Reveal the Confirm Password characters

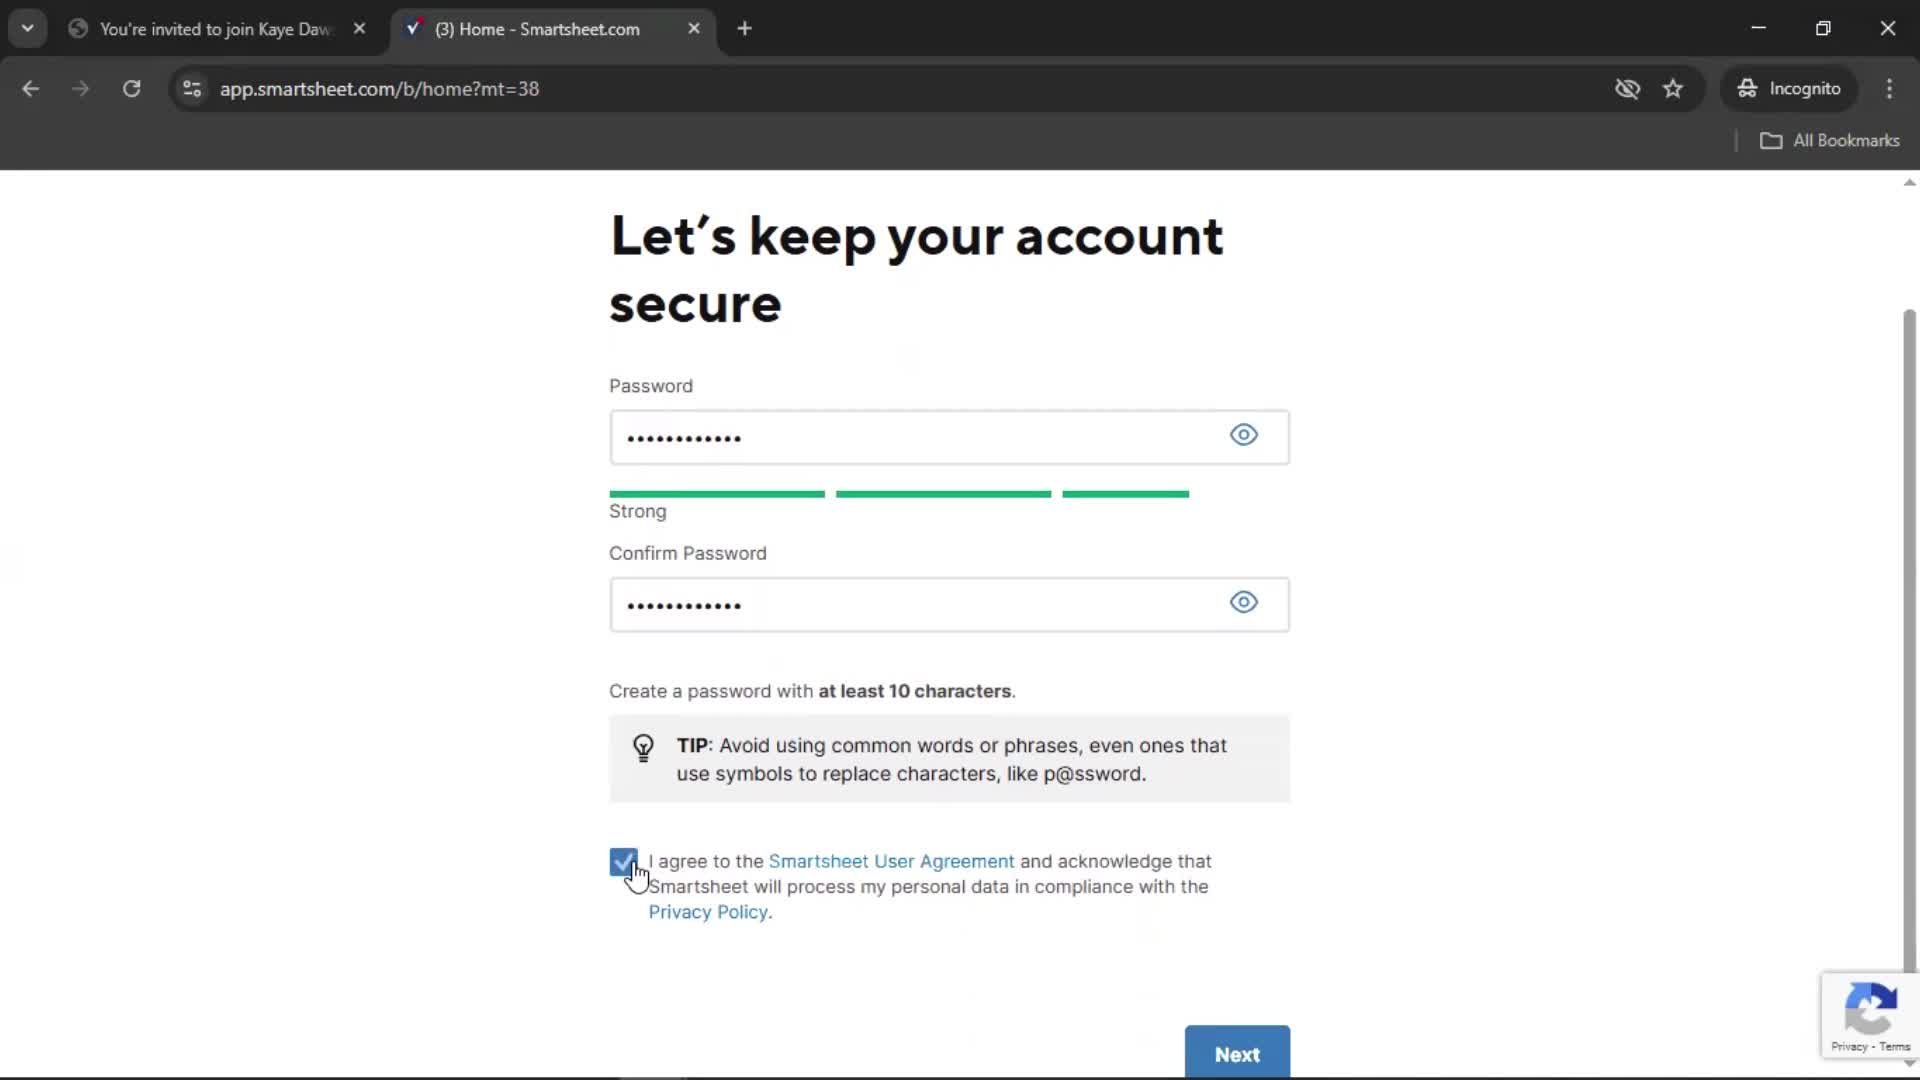pos(1243,602)
